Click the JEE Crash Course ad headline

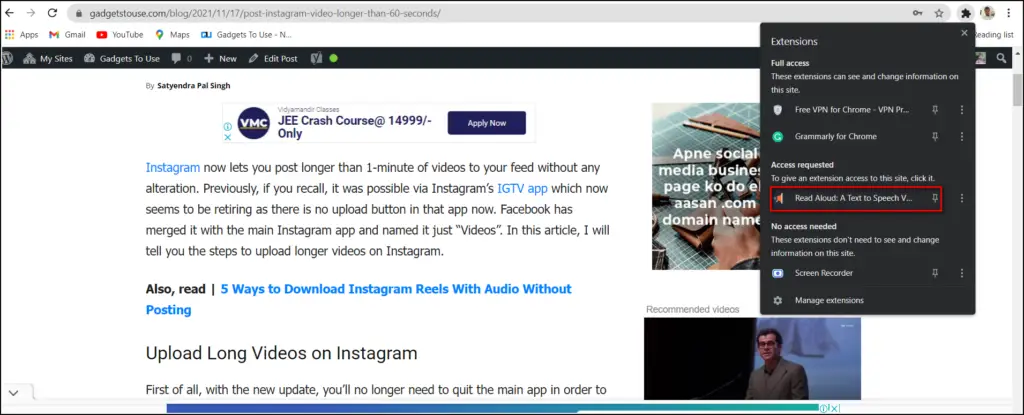pos(355,127)
